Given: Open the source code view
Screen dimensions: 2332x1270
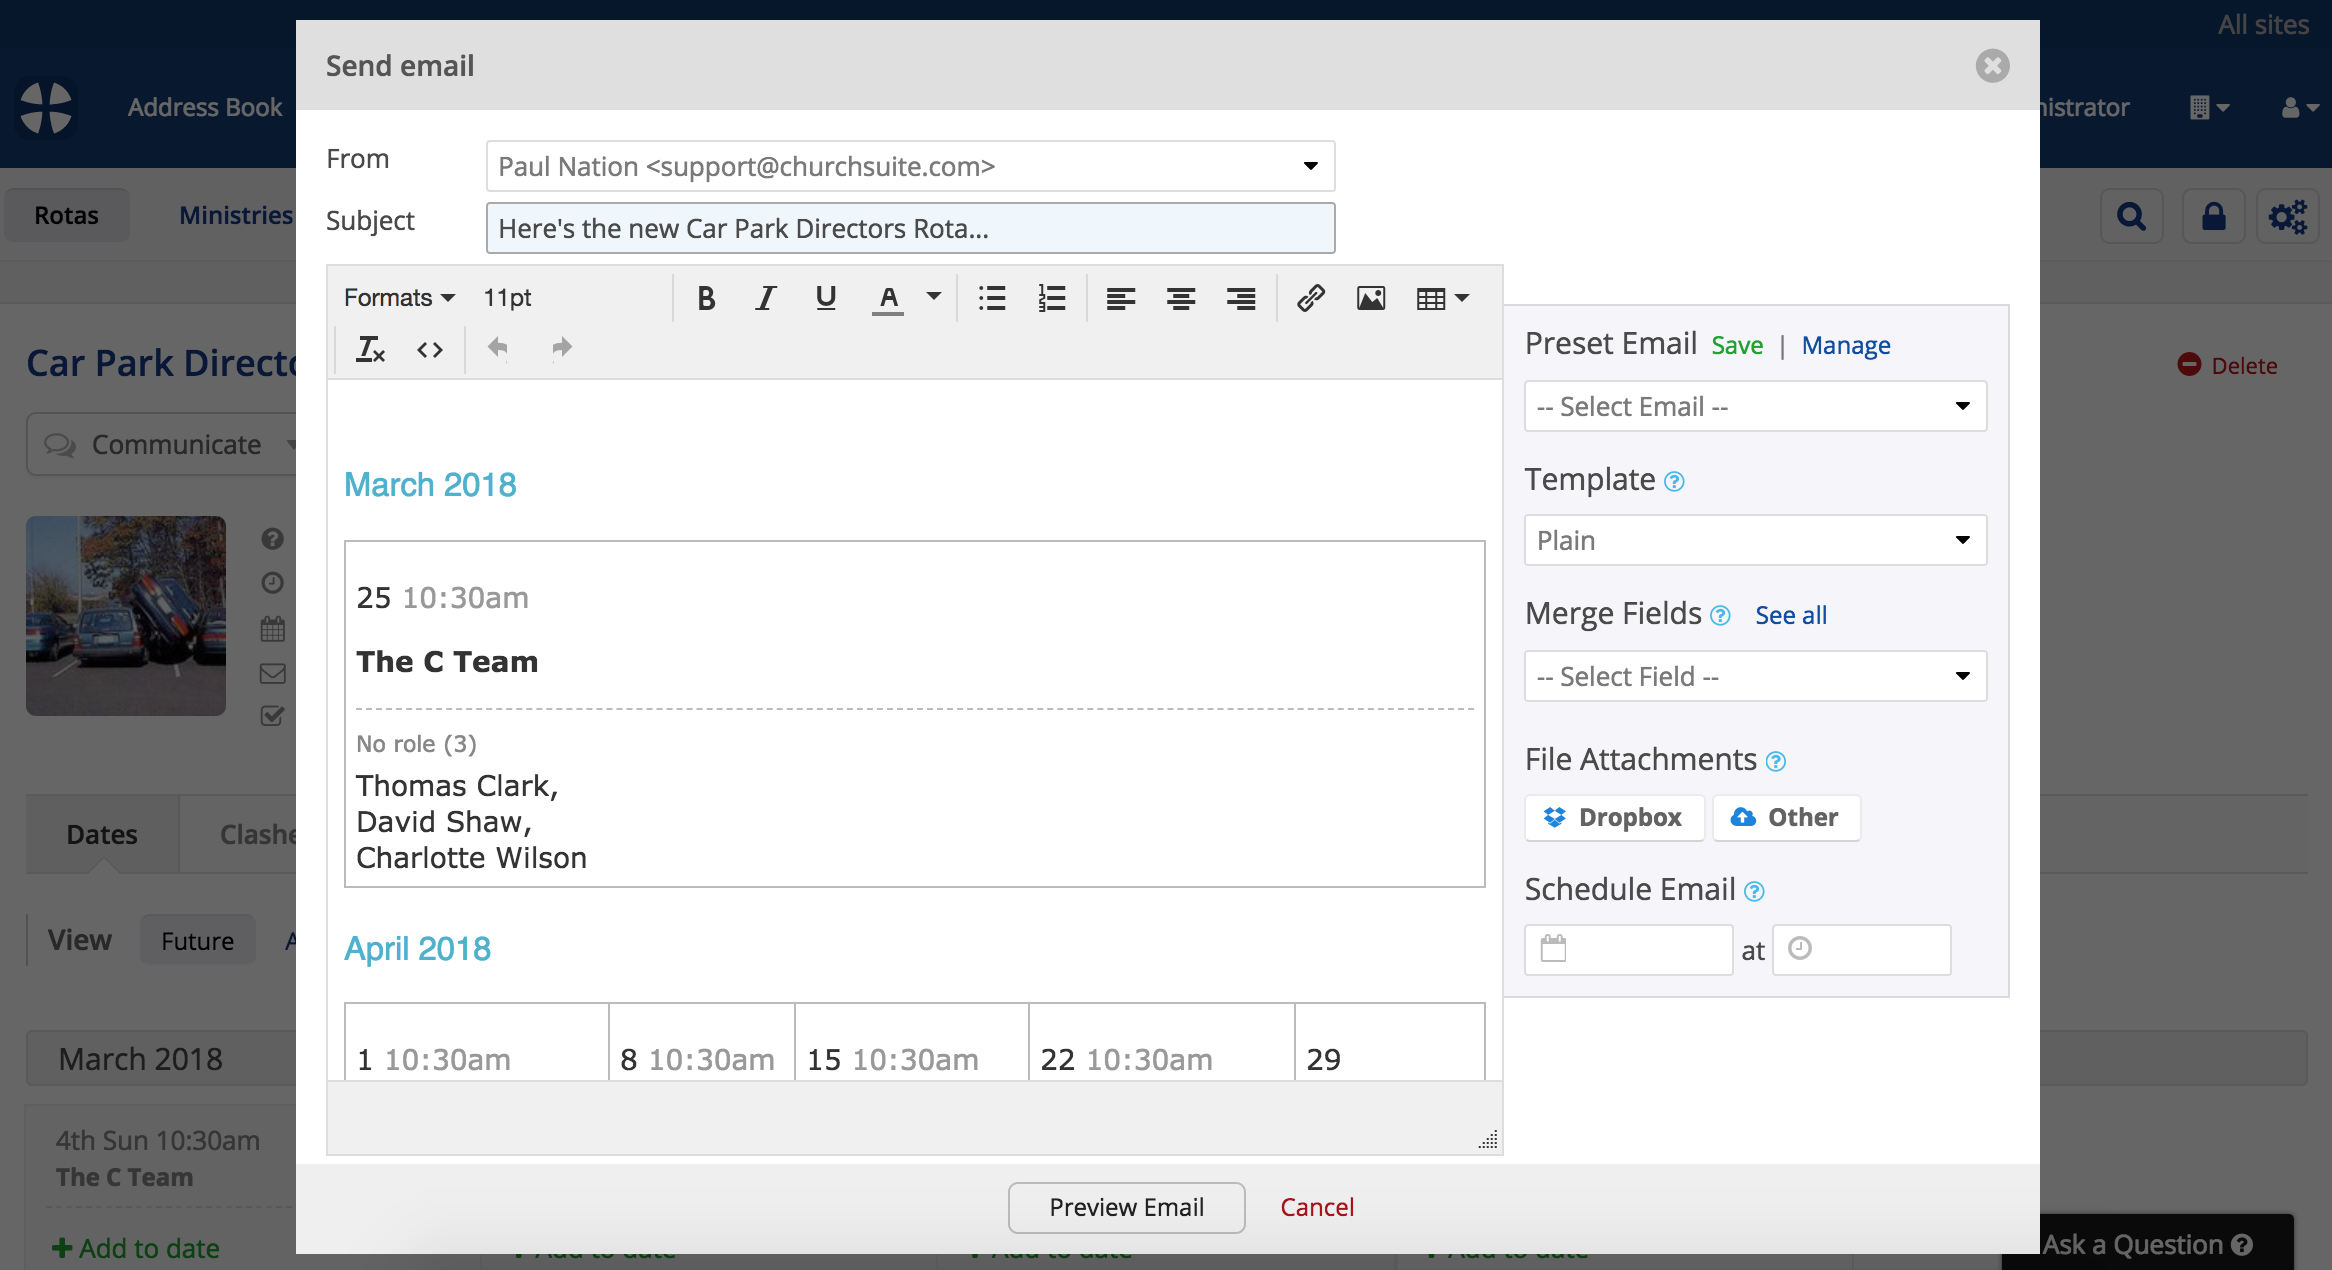Looking at the screenshot, I should point(430,349).
